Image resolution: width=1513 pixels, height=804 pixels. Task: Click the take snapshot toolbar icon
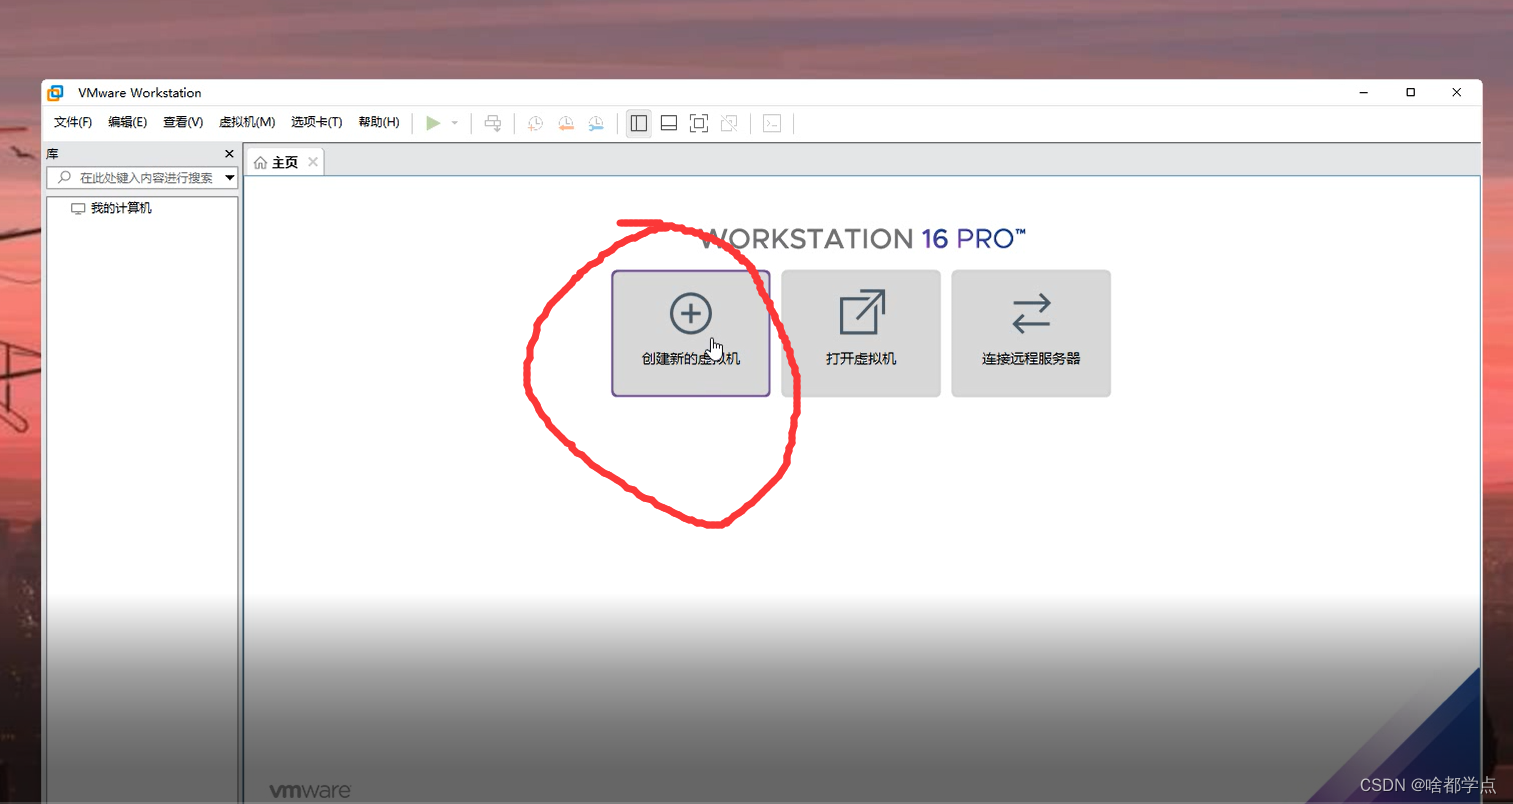(x=536, y=123)
